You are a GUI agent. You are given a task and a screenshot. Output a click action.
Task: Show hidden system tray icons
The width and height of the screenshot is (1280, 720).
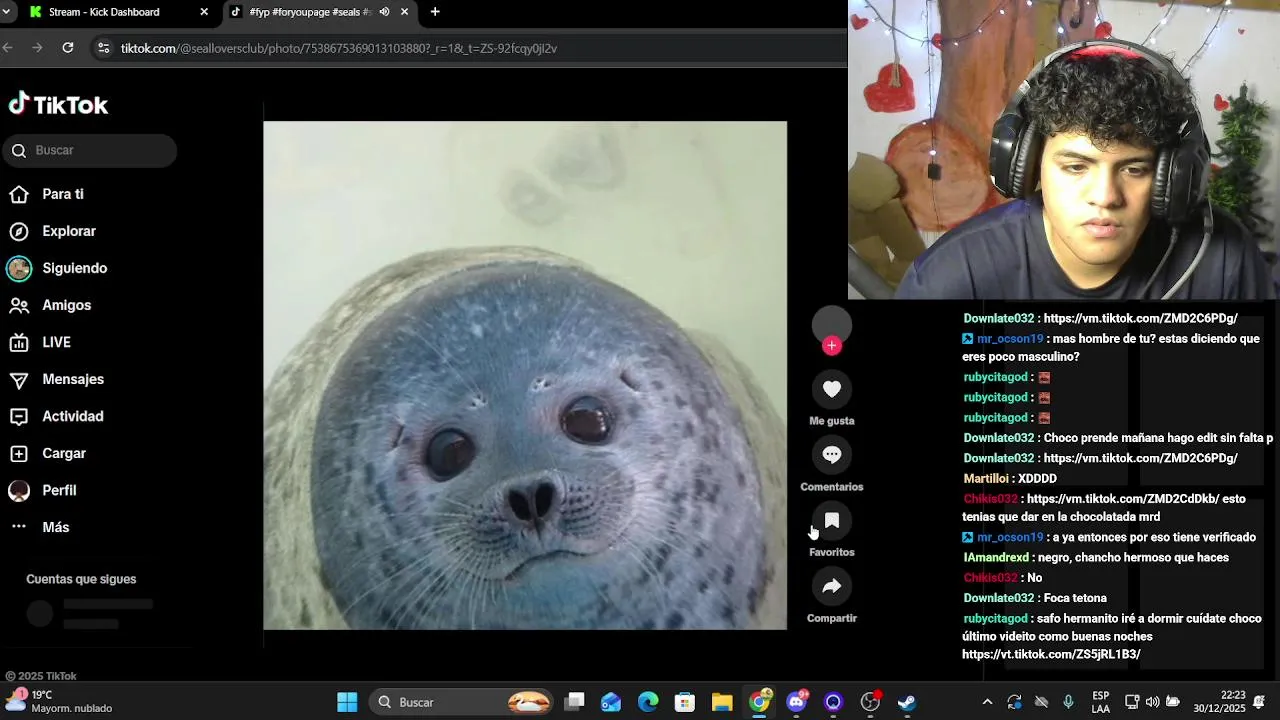987,702
